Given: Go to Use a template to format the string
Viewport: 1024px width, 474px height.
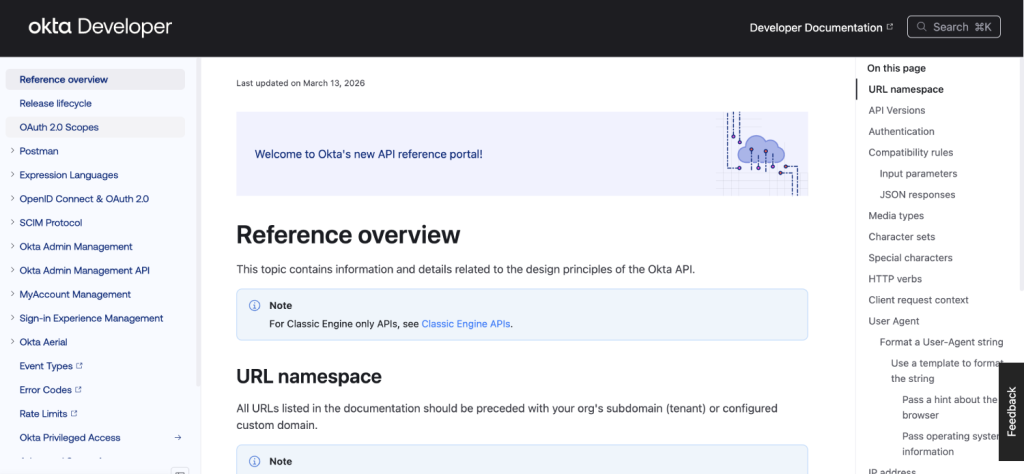Looking at the screenshot, I should [x=946, y=371].
